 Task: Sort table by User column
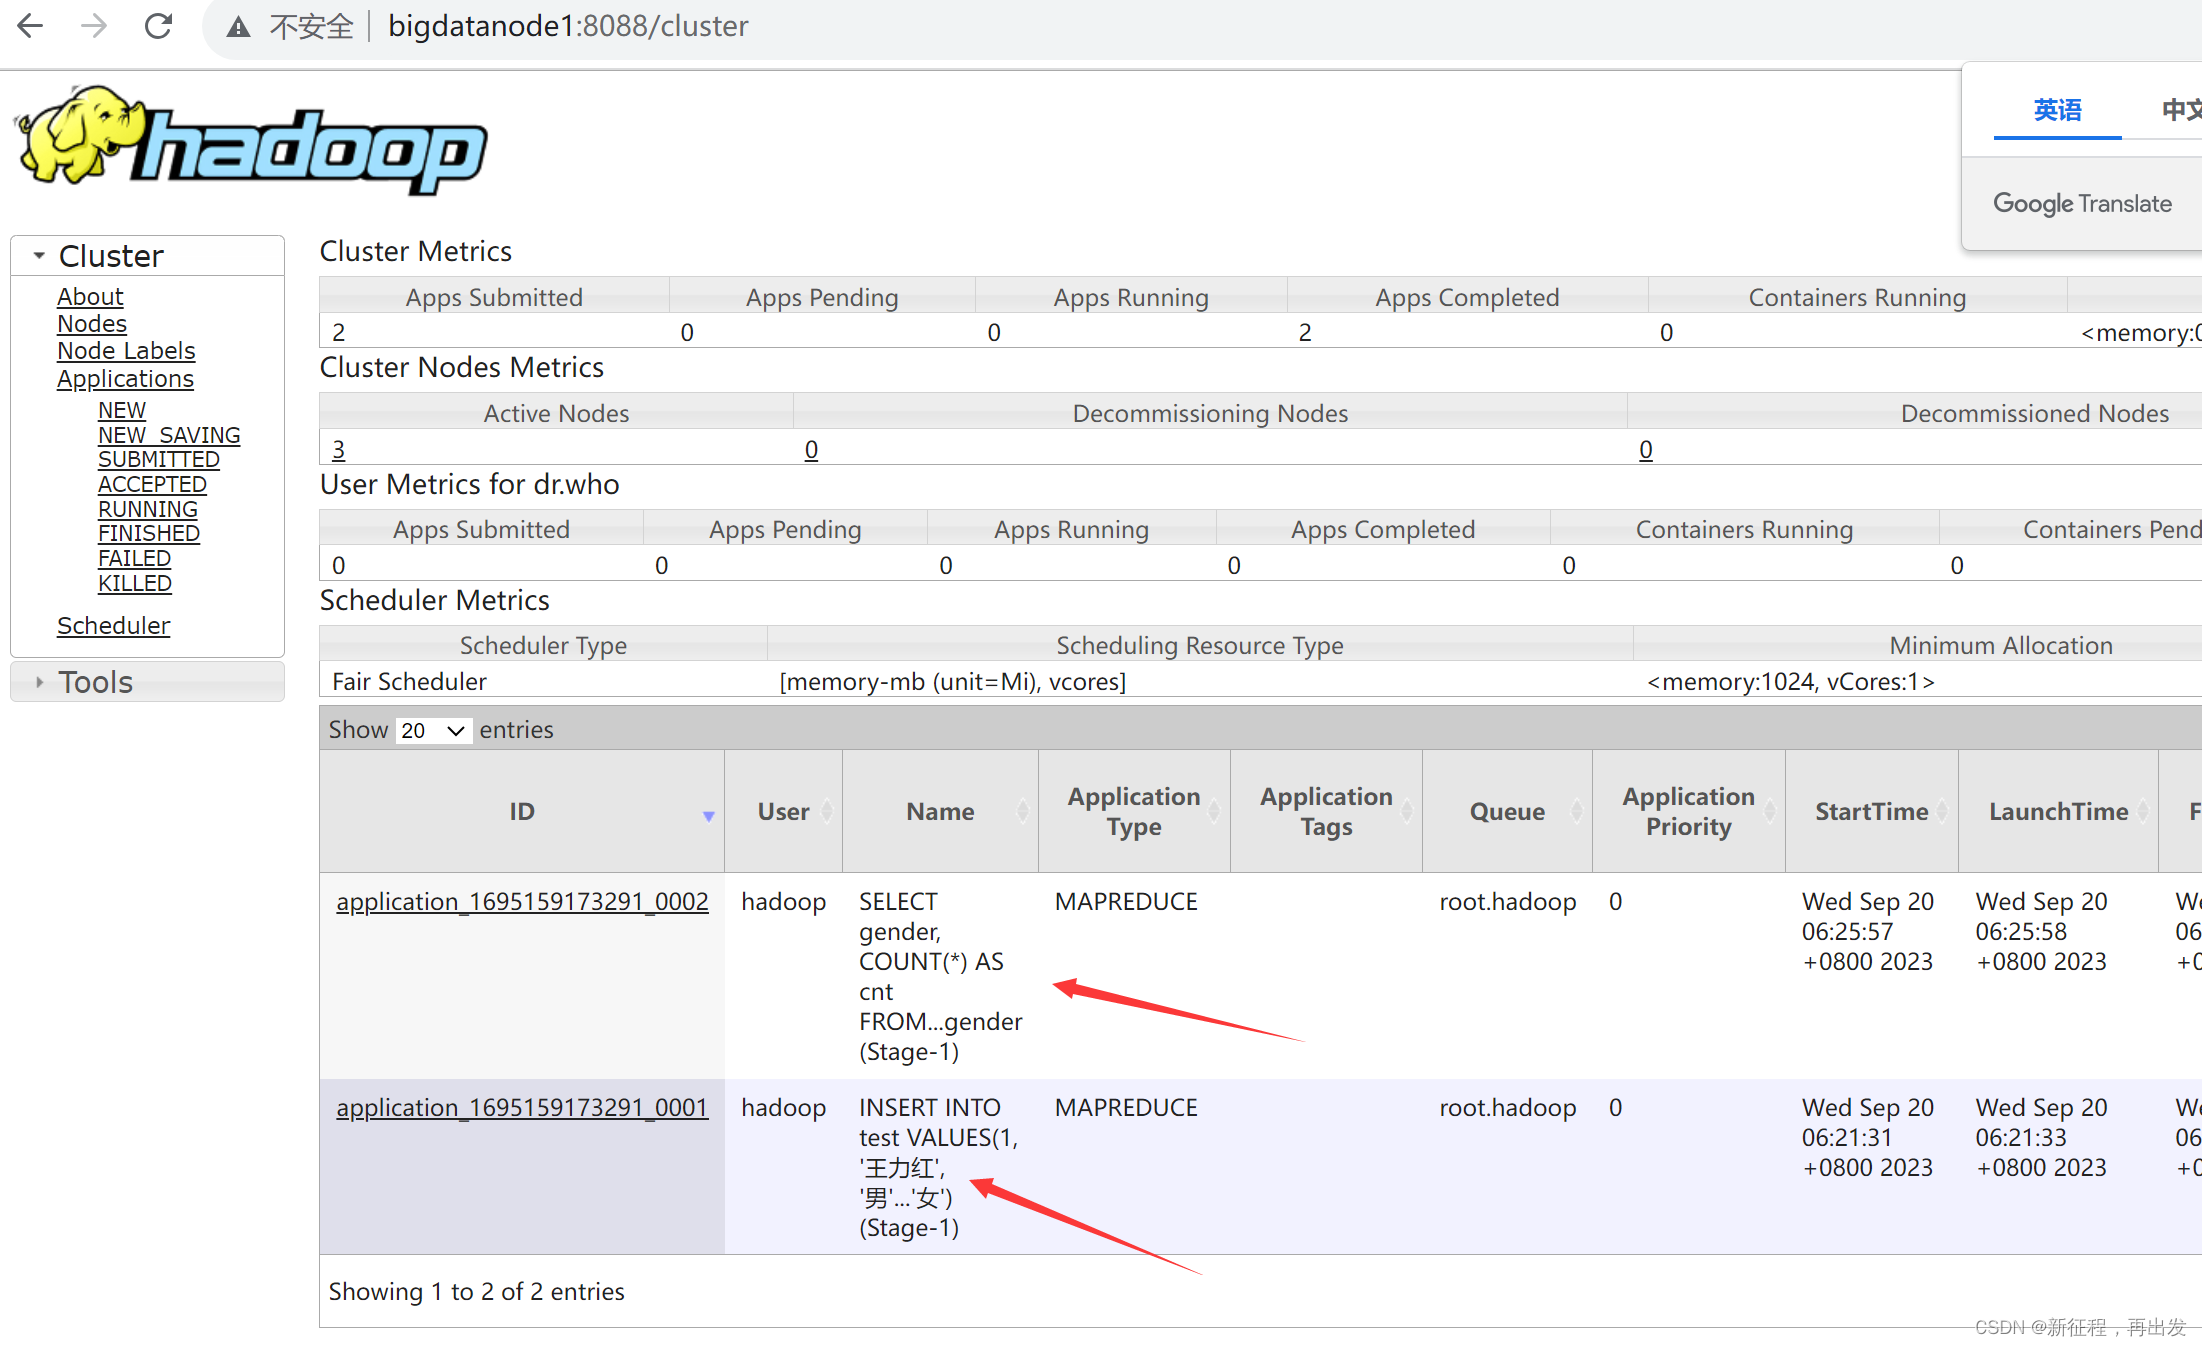click(x=783, y=811)
